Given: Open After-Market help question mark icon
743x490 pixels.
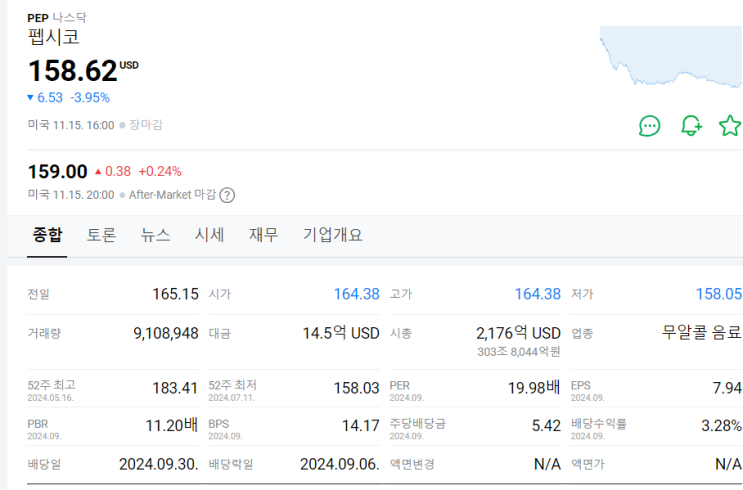Looking at the screenshot, I should point(227,195).
